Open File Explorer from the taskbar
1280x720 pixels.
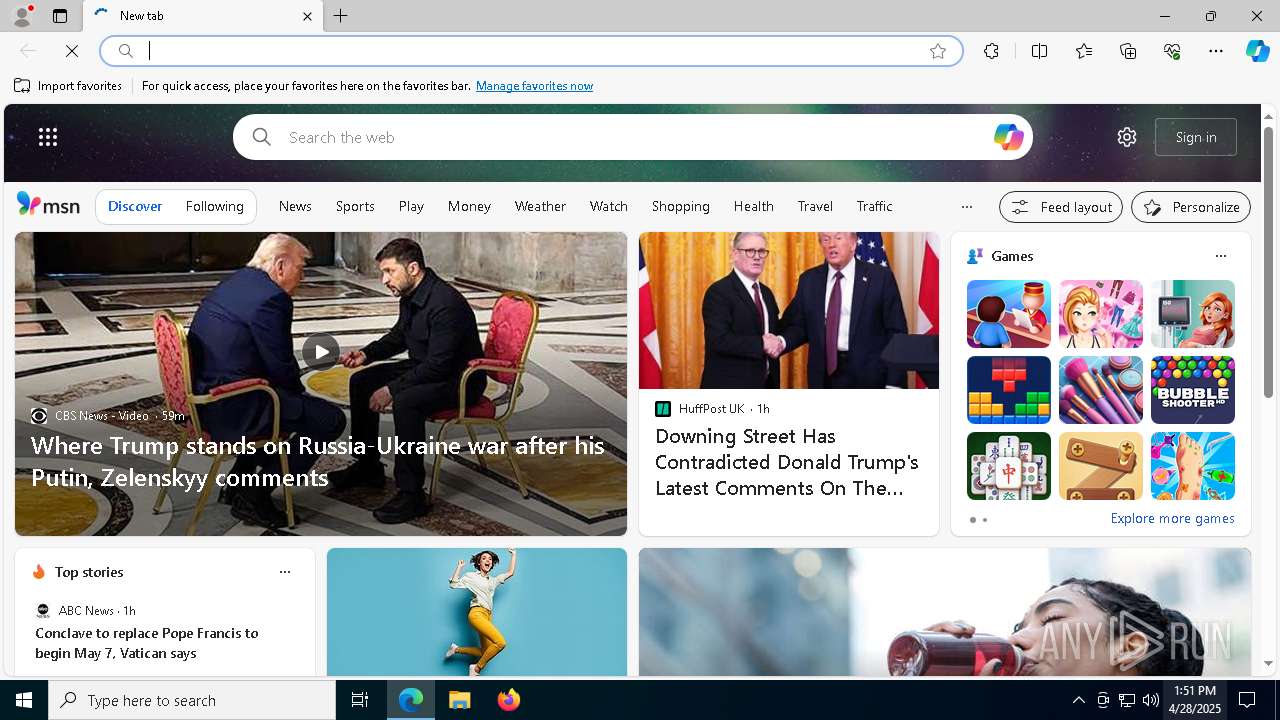point(459,700)
